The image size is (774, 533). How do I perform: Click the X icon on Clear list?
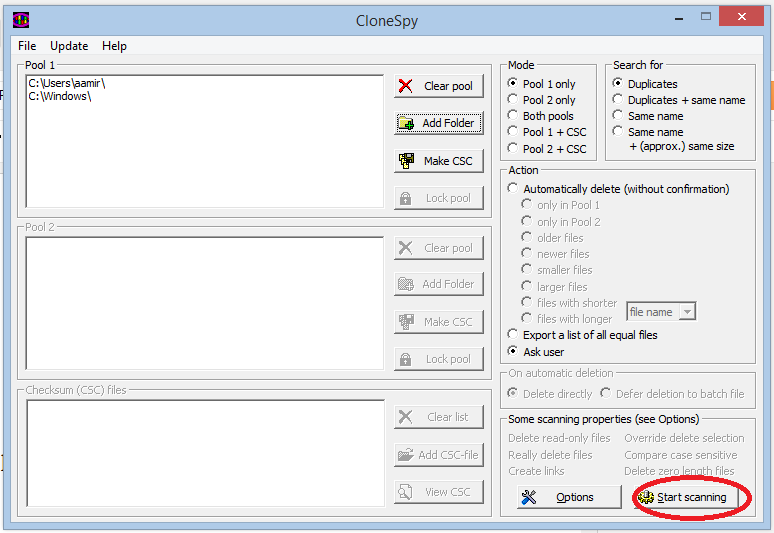[406, 417]
